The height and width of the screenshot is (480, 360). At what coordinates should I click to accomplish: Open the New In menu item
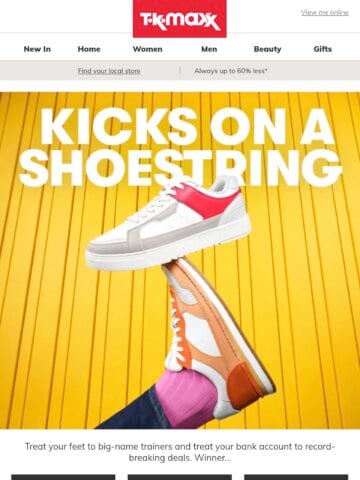[37, 49]
